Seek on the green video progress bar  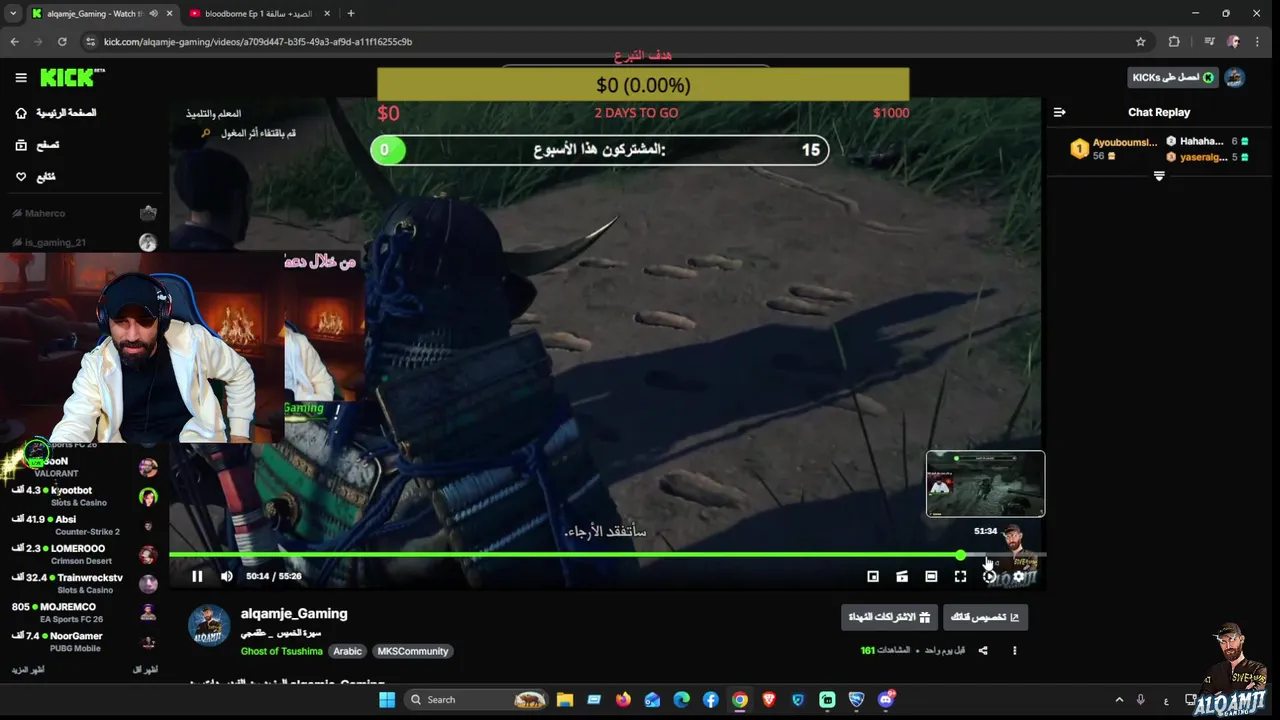pos(607,554)
